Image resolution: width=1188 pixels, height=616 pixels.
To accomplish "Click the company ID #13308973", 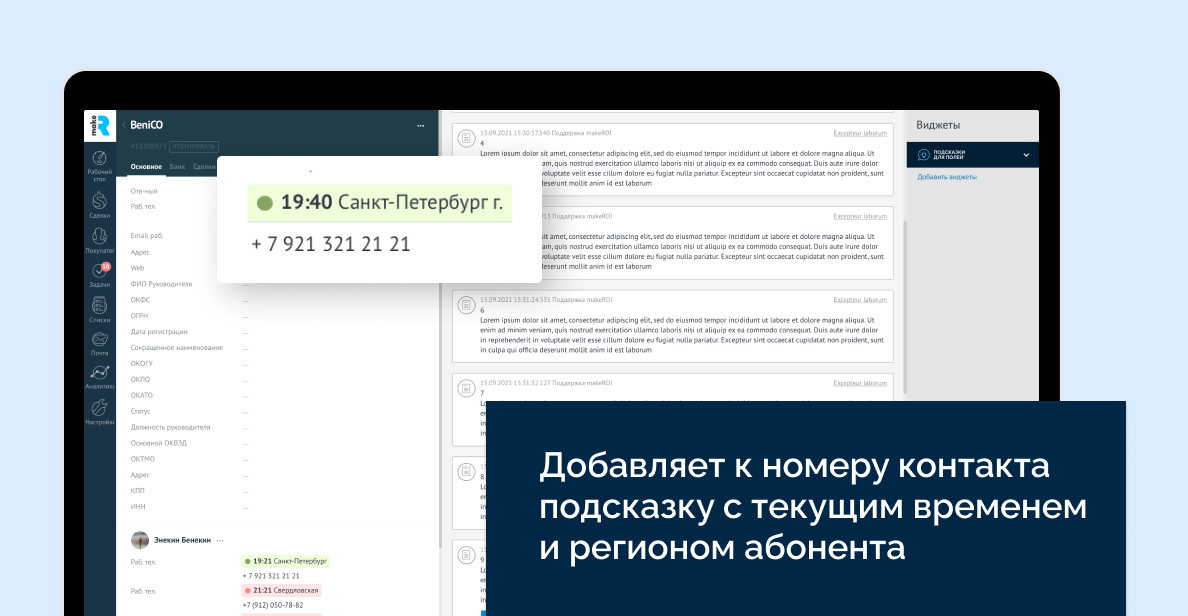I will 148,146.
